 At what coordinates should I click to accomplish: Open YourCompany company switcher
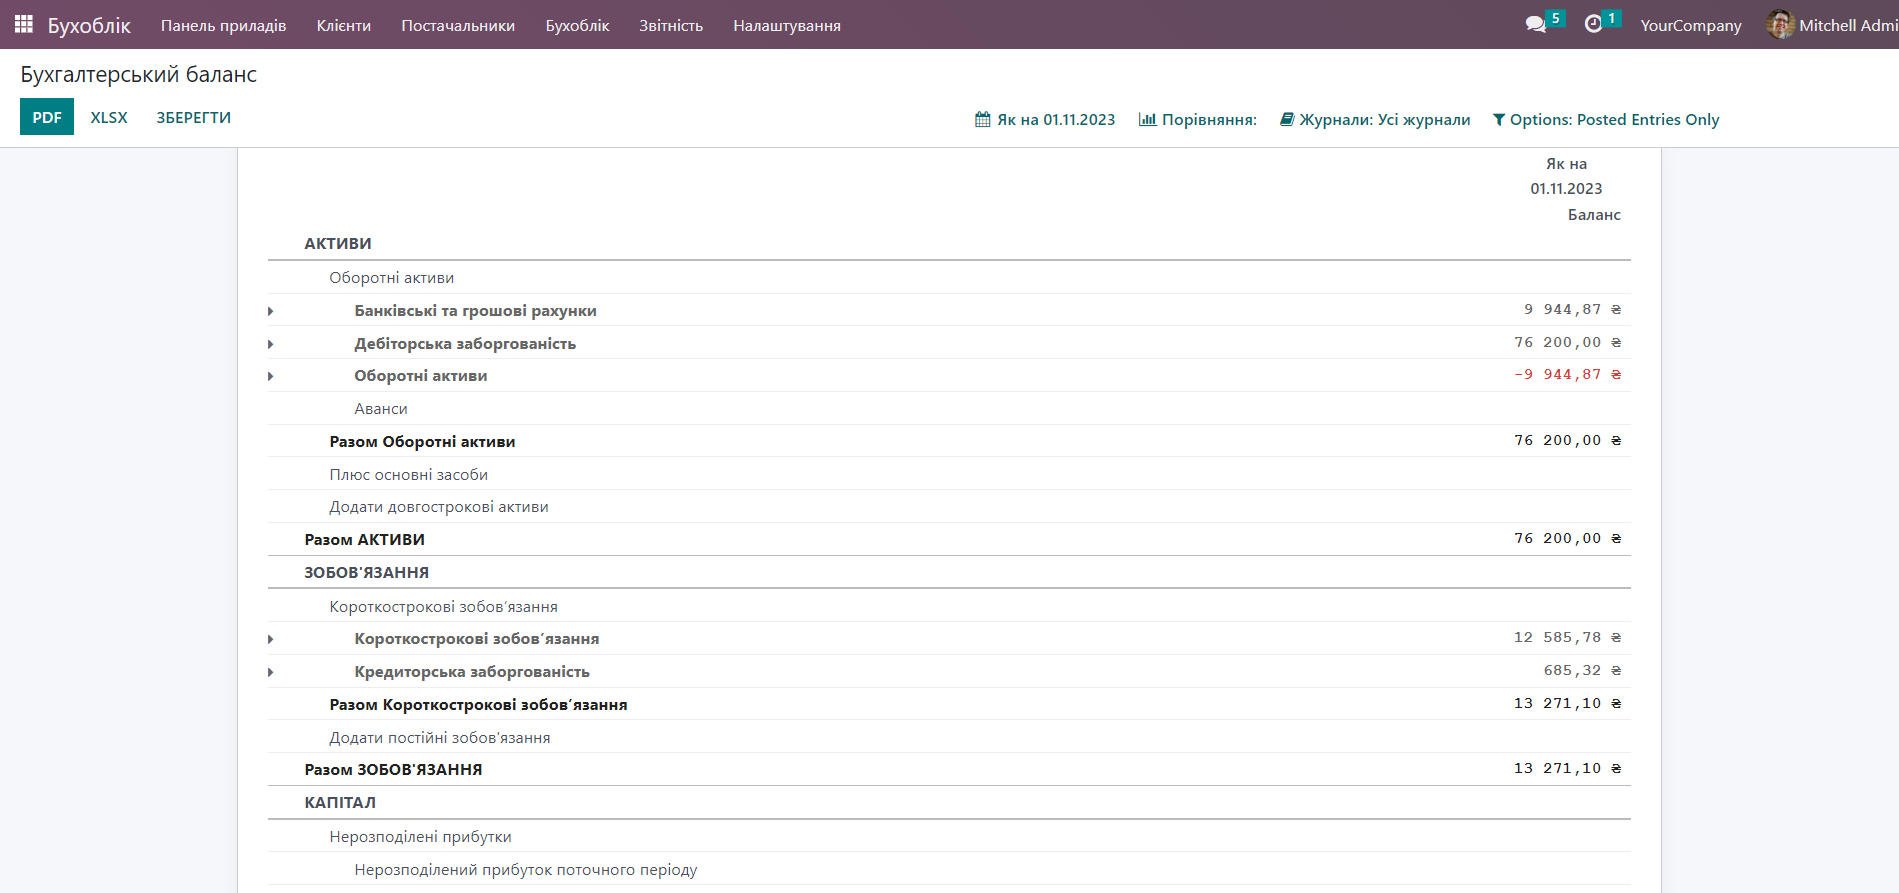click(x=1690, y=25)
